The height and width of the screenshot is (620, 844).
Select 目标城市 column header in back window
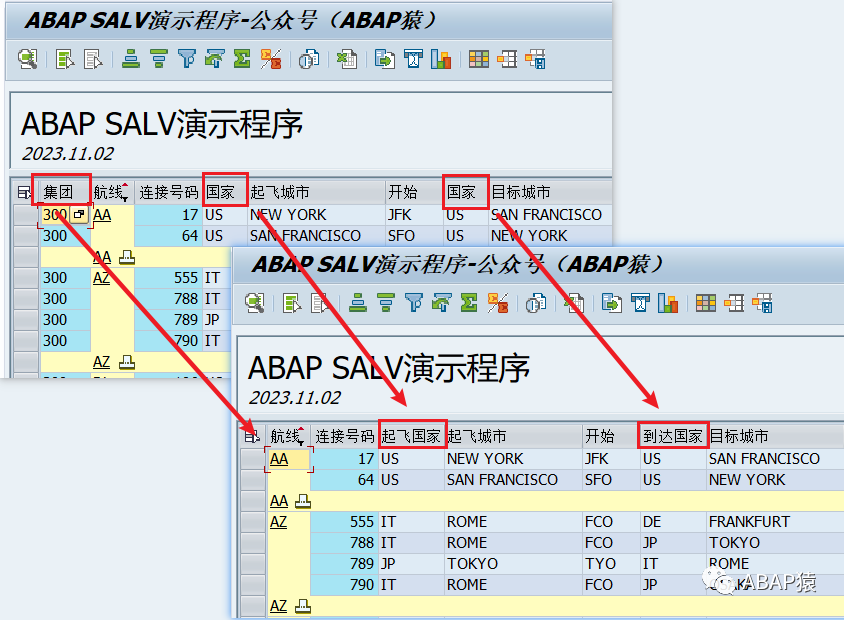point(550,192)
